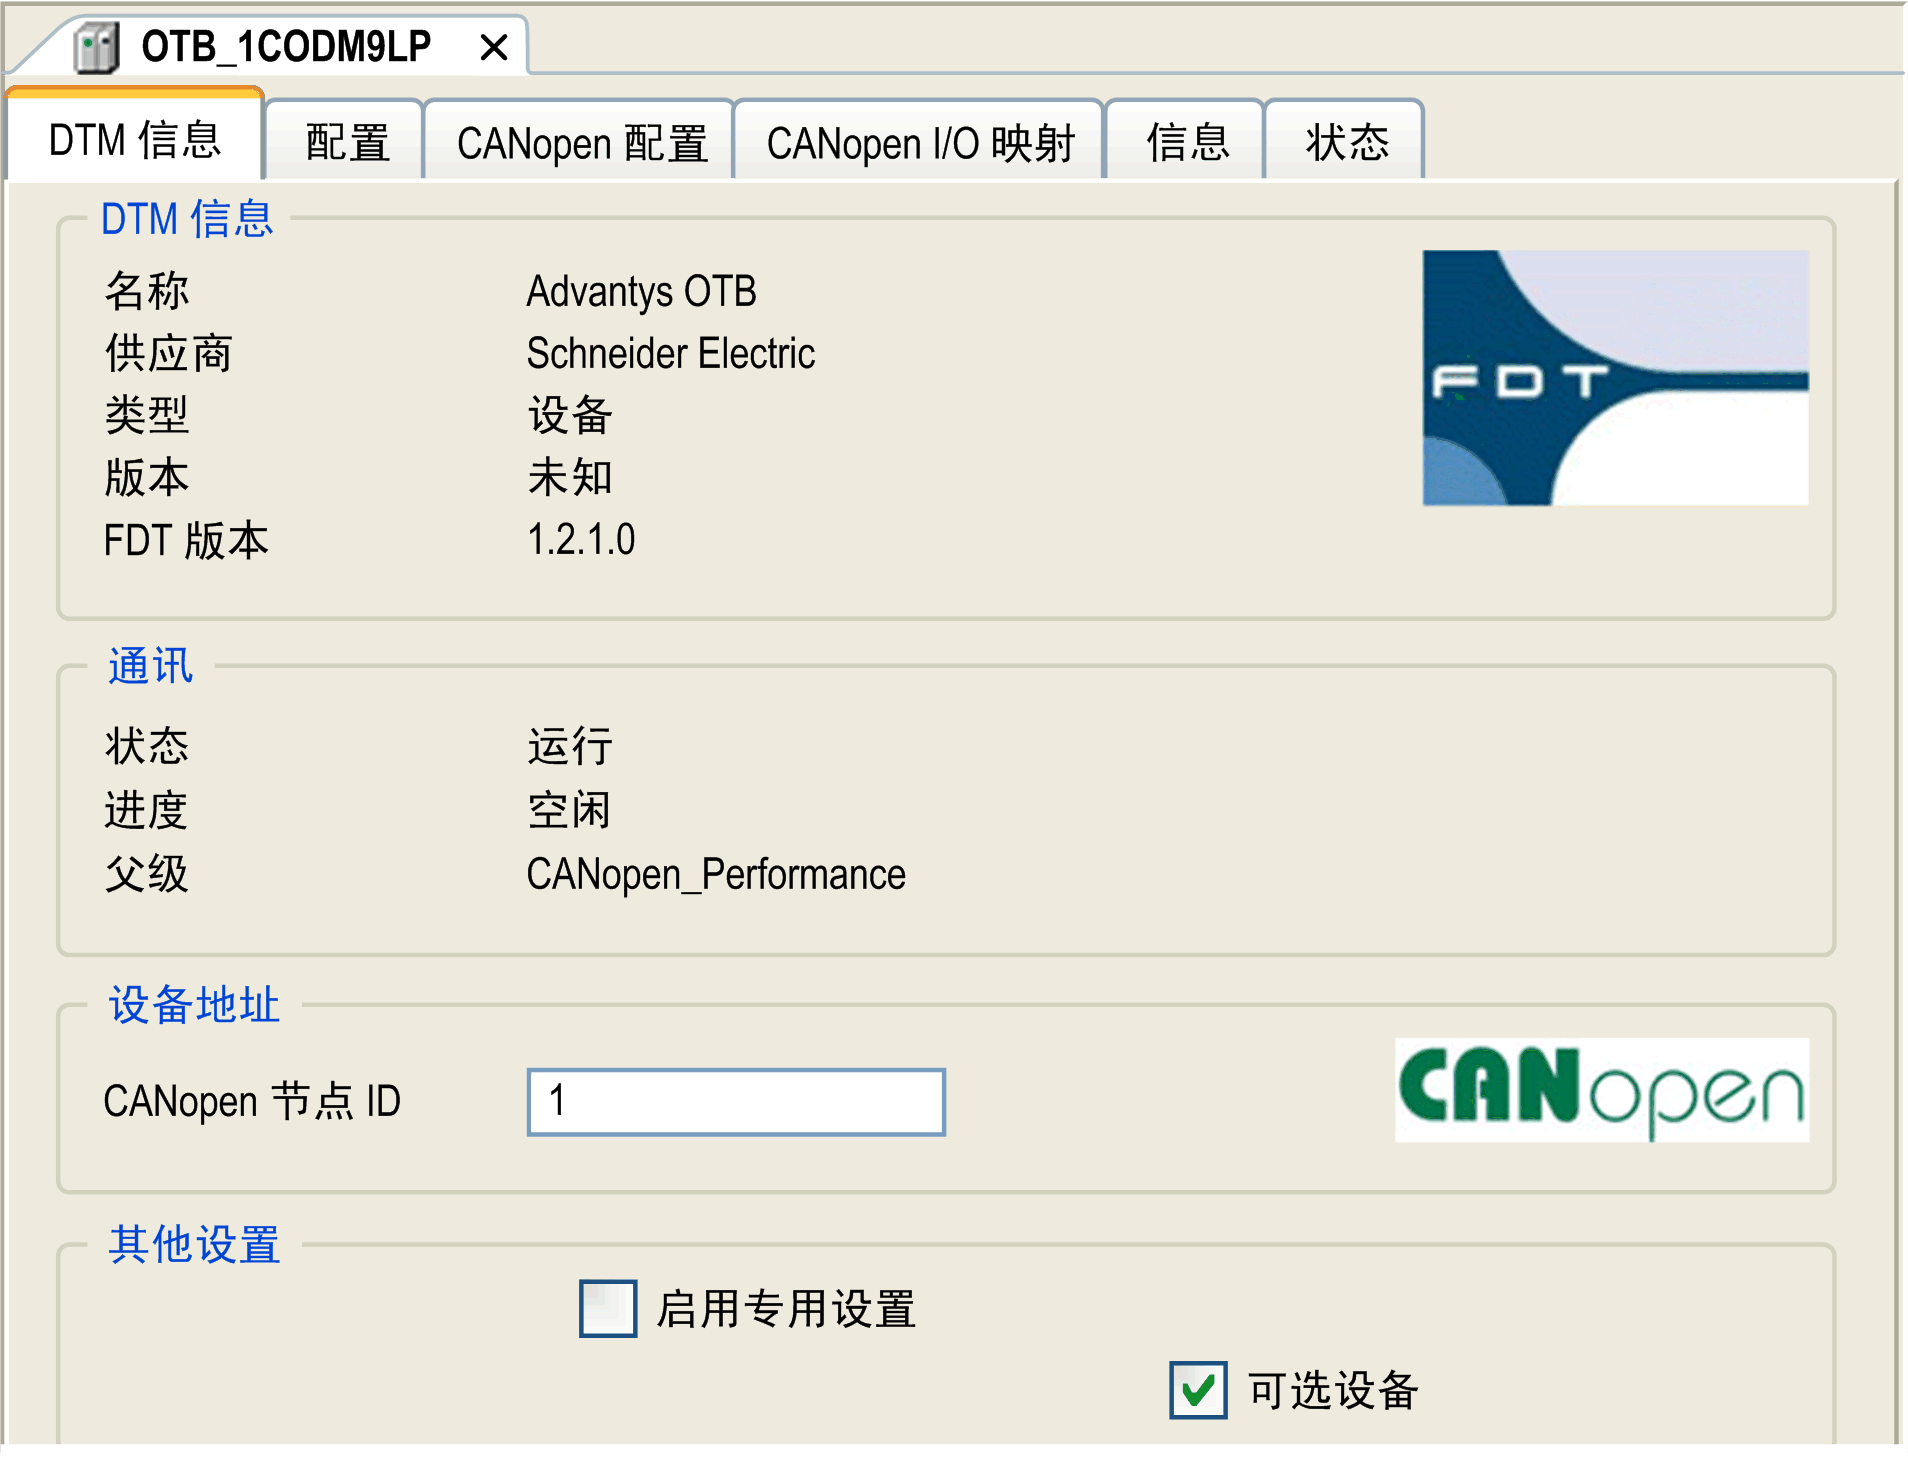The image size is (1908, 1463).
Task: Click the CANopen_Performance parent entry
Action: pyautogui.click(x=716, y=873)
